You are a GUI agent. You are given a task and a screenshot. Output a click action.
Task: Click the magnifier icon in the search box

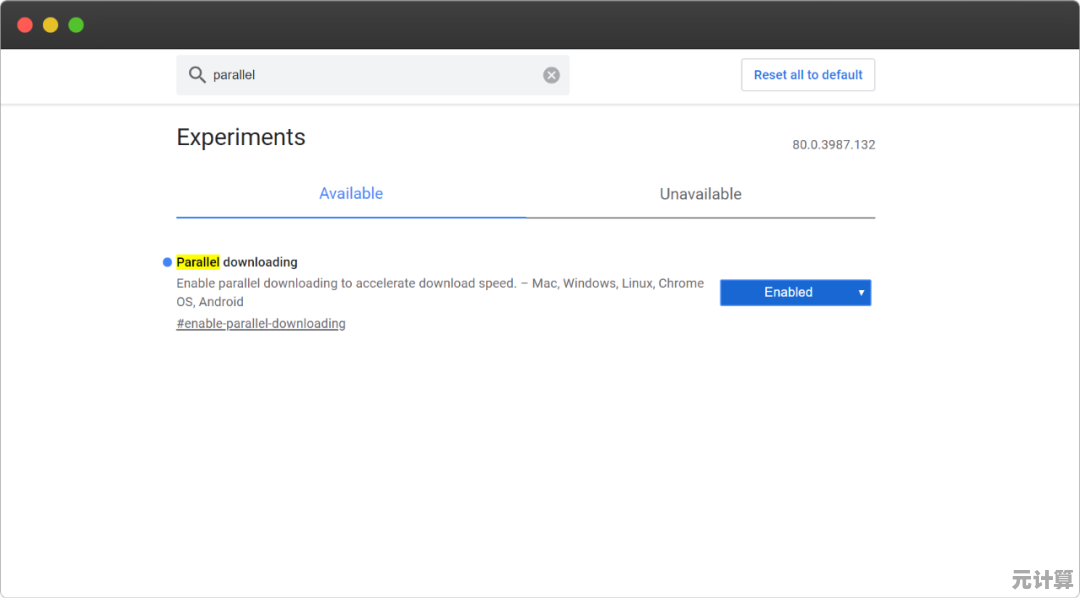pyautogui.click(x=197, y=75)
